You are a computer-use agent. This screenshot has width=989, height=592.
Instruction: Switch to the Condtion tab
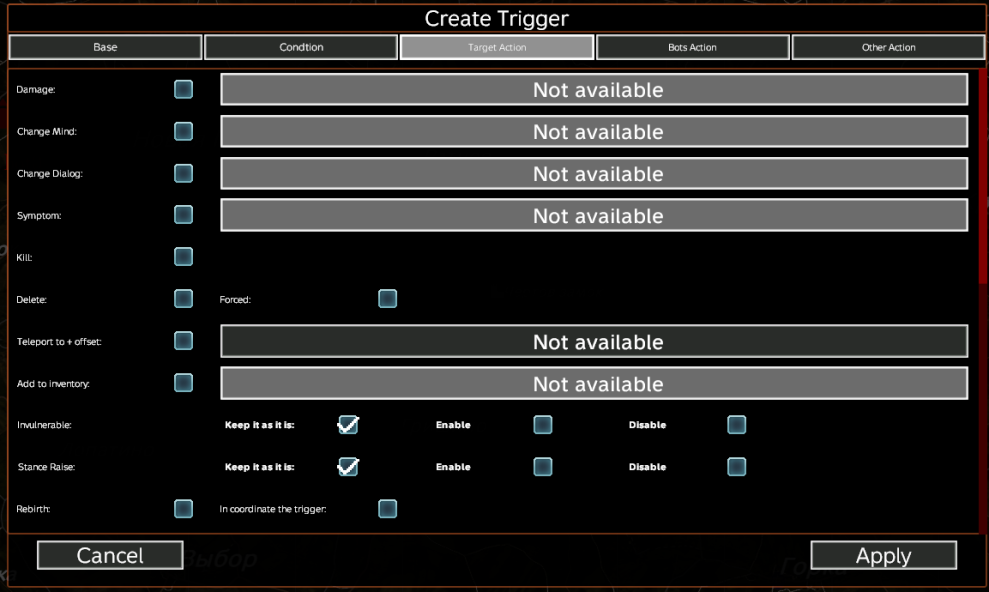pyautogui.click(x=301, y=47)
